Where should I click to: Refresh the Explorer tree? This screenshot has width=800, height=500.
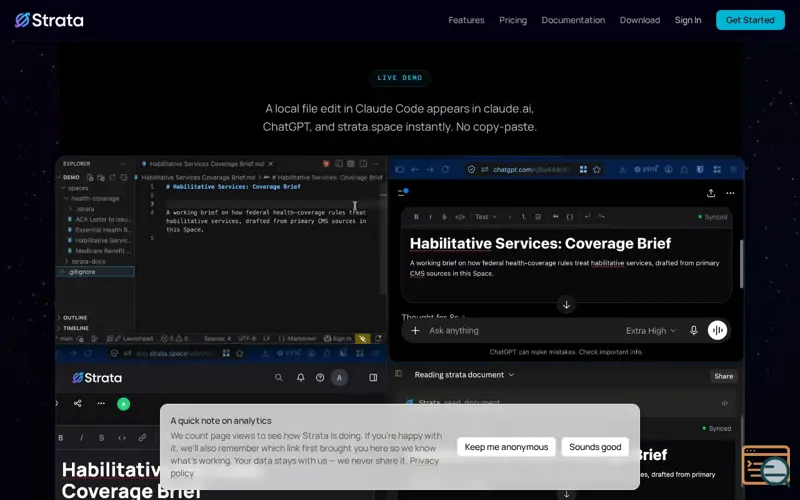click(112, 178)
